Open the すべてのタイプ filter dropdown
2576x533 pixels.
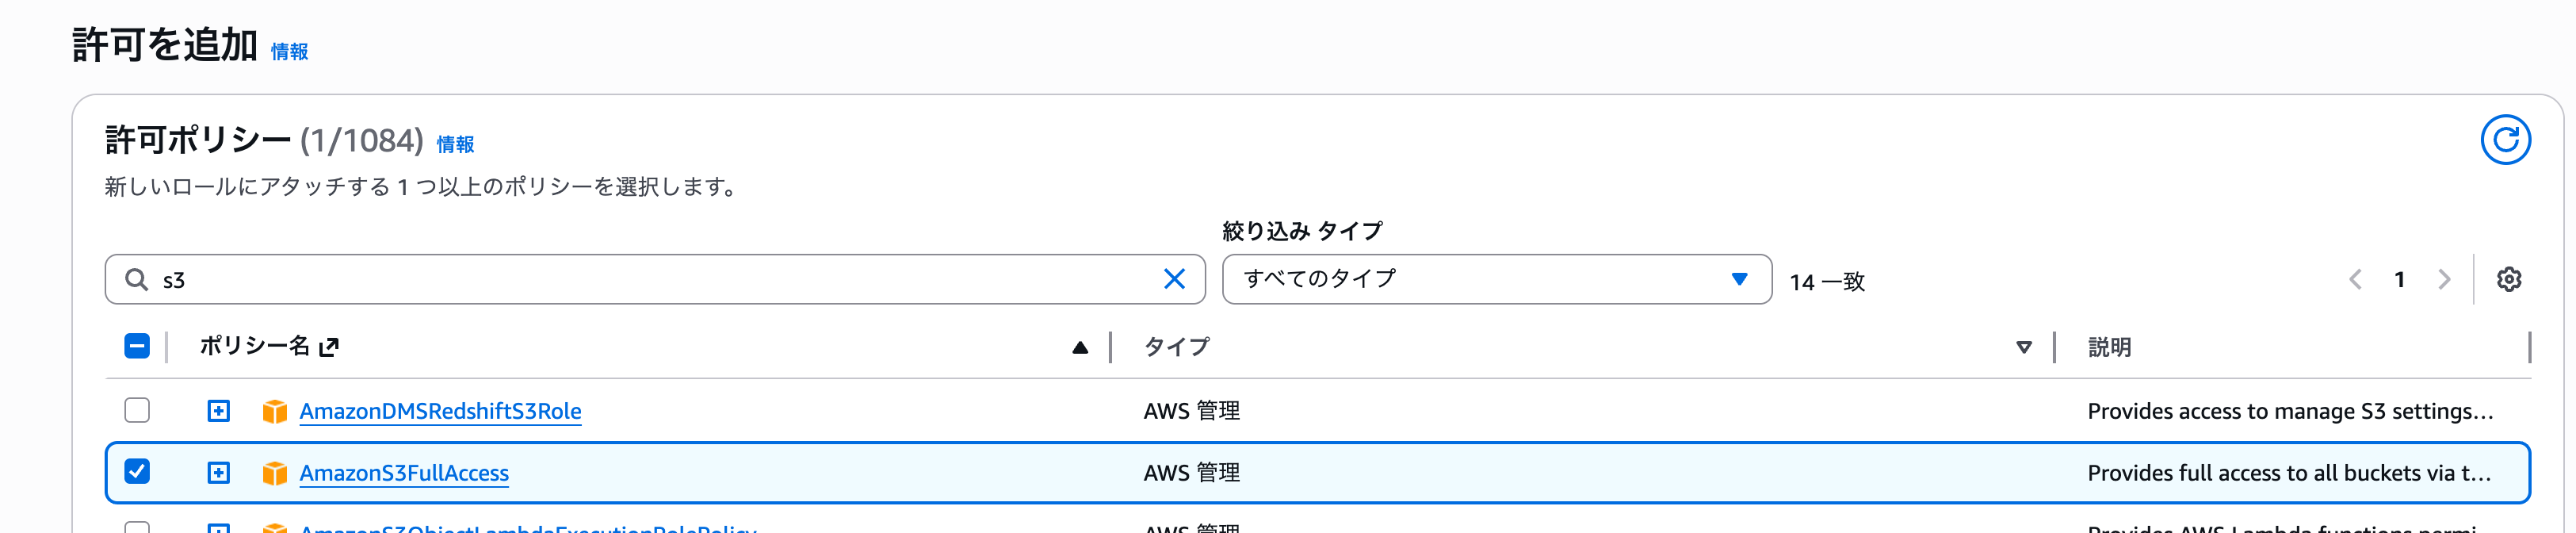tap(1496, 279)
